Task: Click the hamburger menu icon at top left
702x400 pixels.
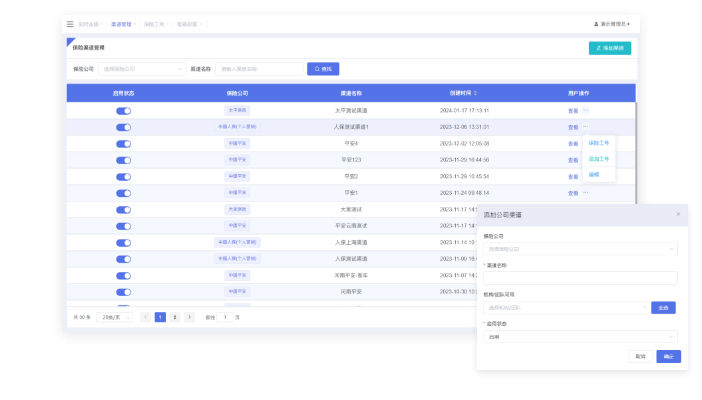Action: 70,23
